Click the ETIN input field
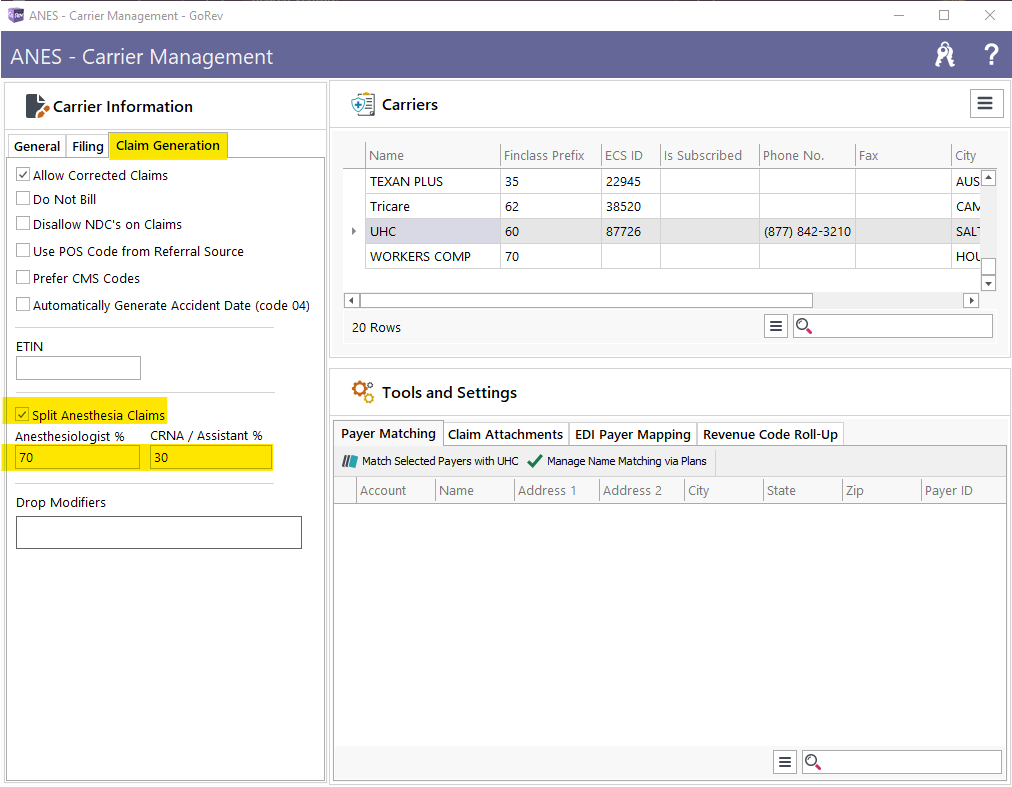The width and height of the screenshot is (1012, 787). [78, 368]
